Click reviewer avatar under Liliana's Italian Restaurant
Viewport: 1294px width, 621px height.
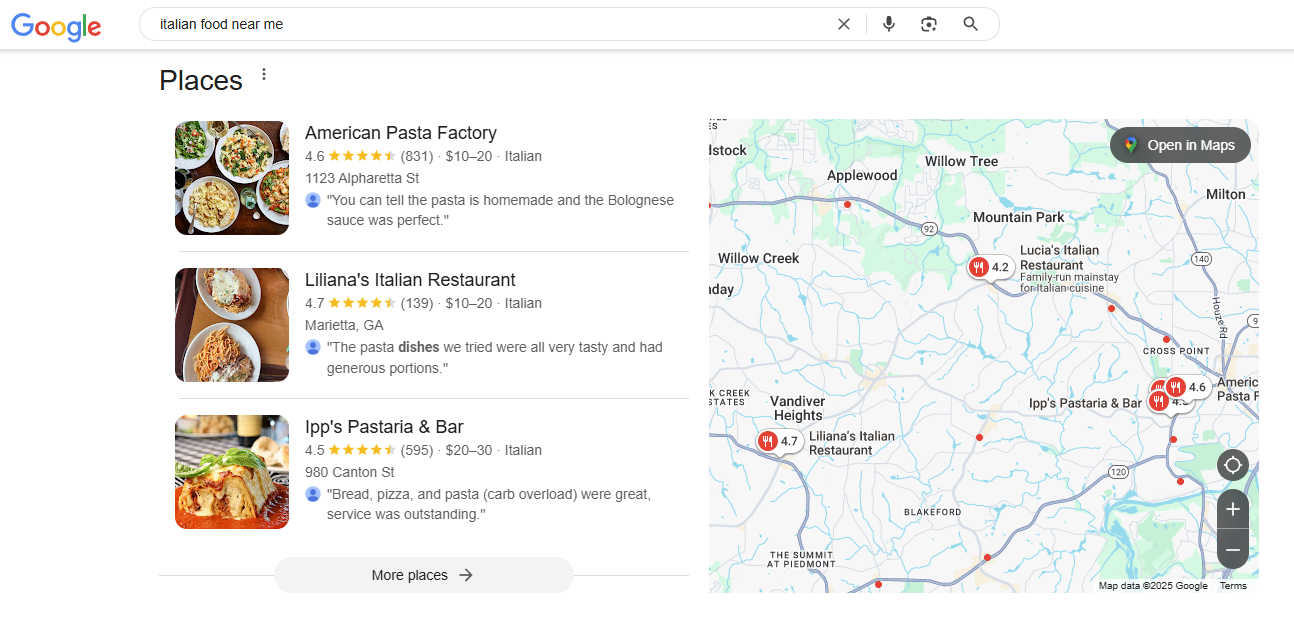[x=313, y=347]
